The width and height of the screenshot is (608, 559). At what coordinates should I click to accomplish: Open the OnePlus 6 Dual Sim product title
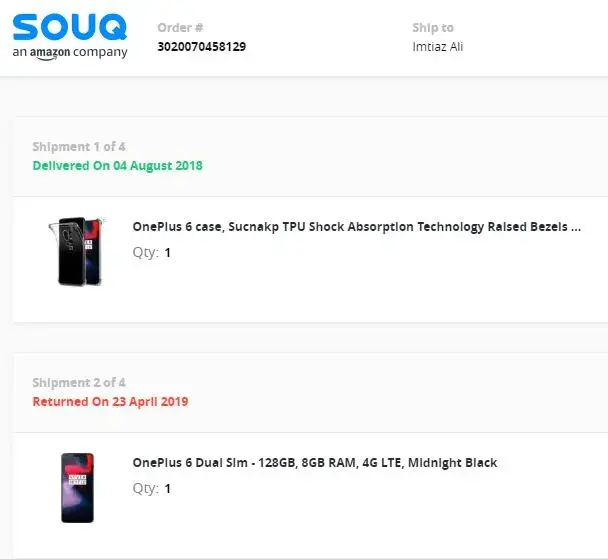(314, 463)
